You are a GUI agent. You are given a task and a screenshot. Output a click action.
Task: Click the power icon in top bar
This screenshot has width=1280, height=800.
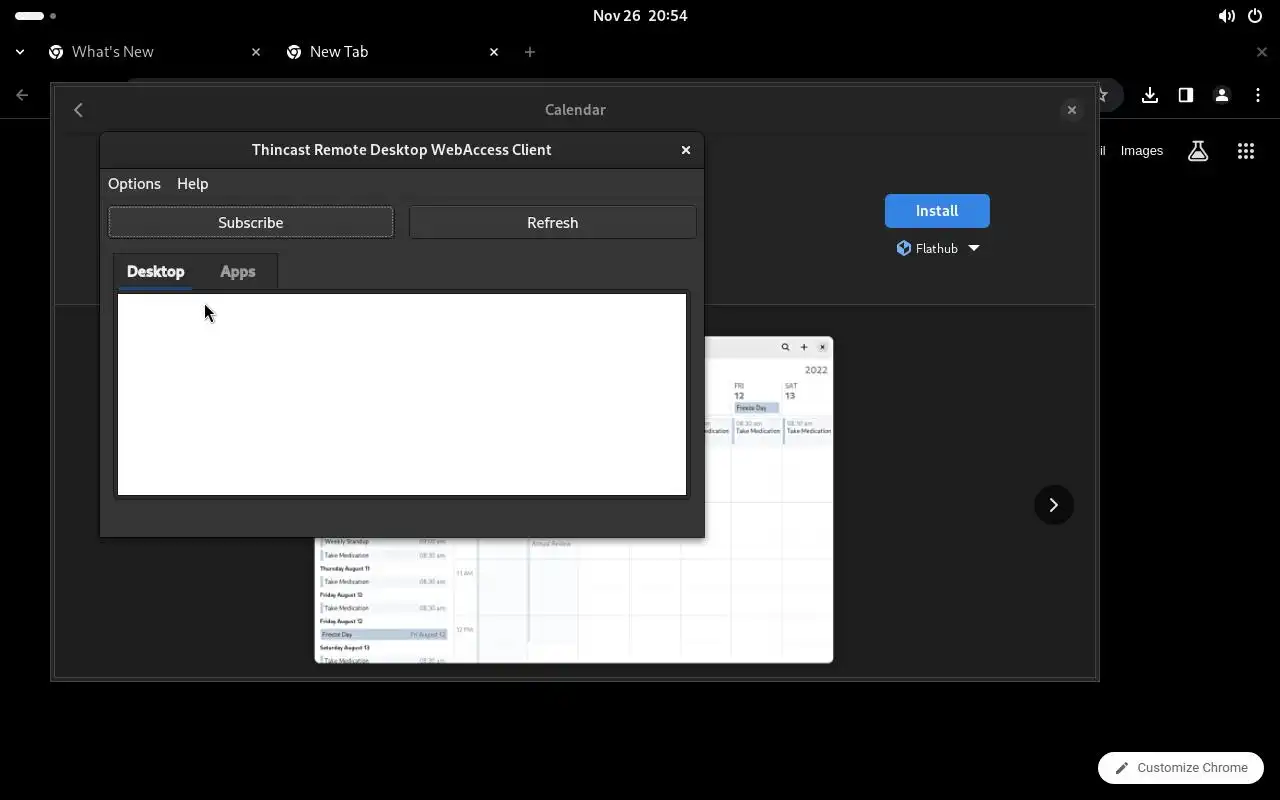[1255, 16]
